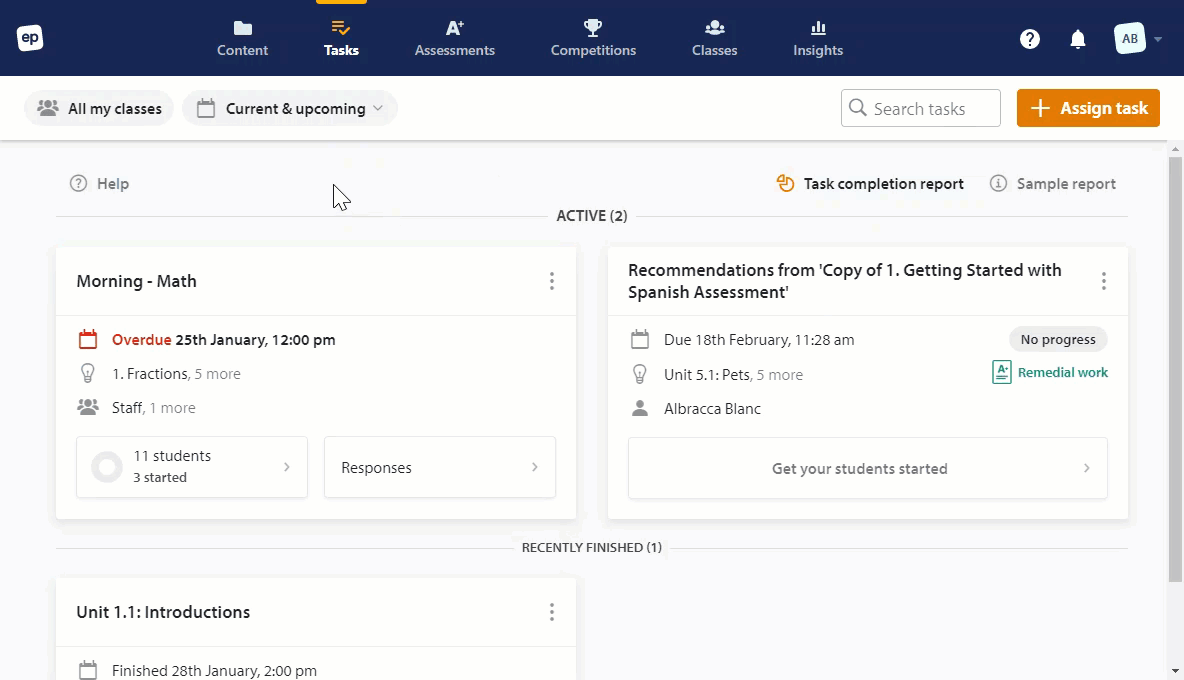Viewport: 1184px width, 680px height.
Task: Open the Morning - Math options menu
Action: pos(552,282)
